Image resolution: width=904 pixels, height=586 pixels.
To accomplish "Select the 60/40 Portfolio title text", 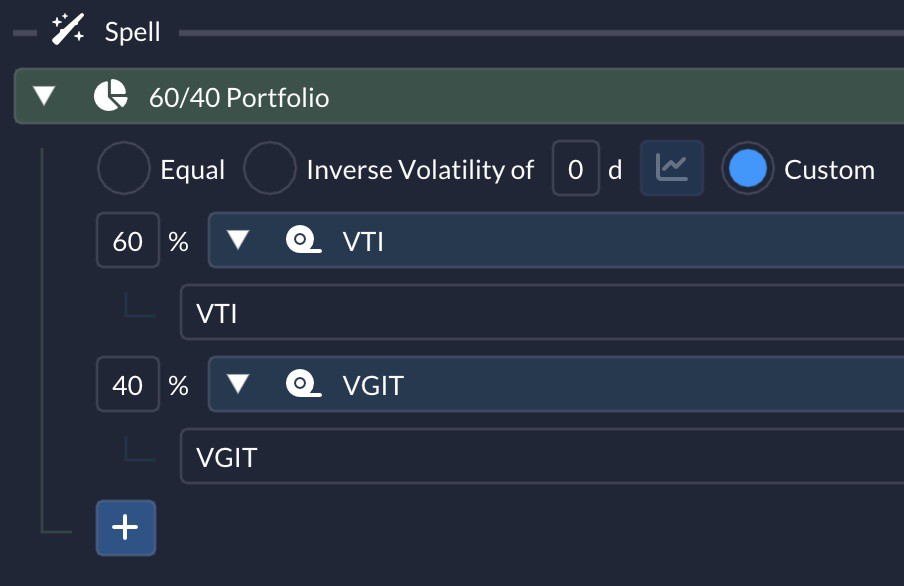I will point(239,97).
